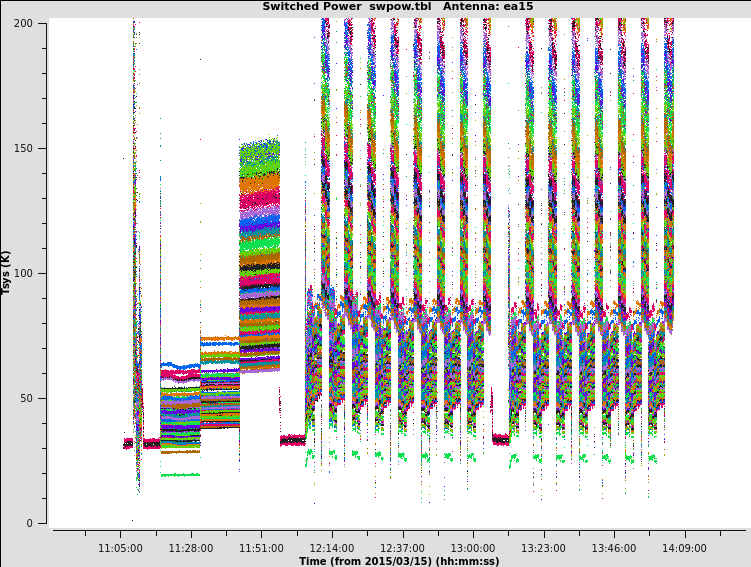The image size is (751, 567).
Task: Click the 12:37:00 x-axis tick label
Action: 402,548
